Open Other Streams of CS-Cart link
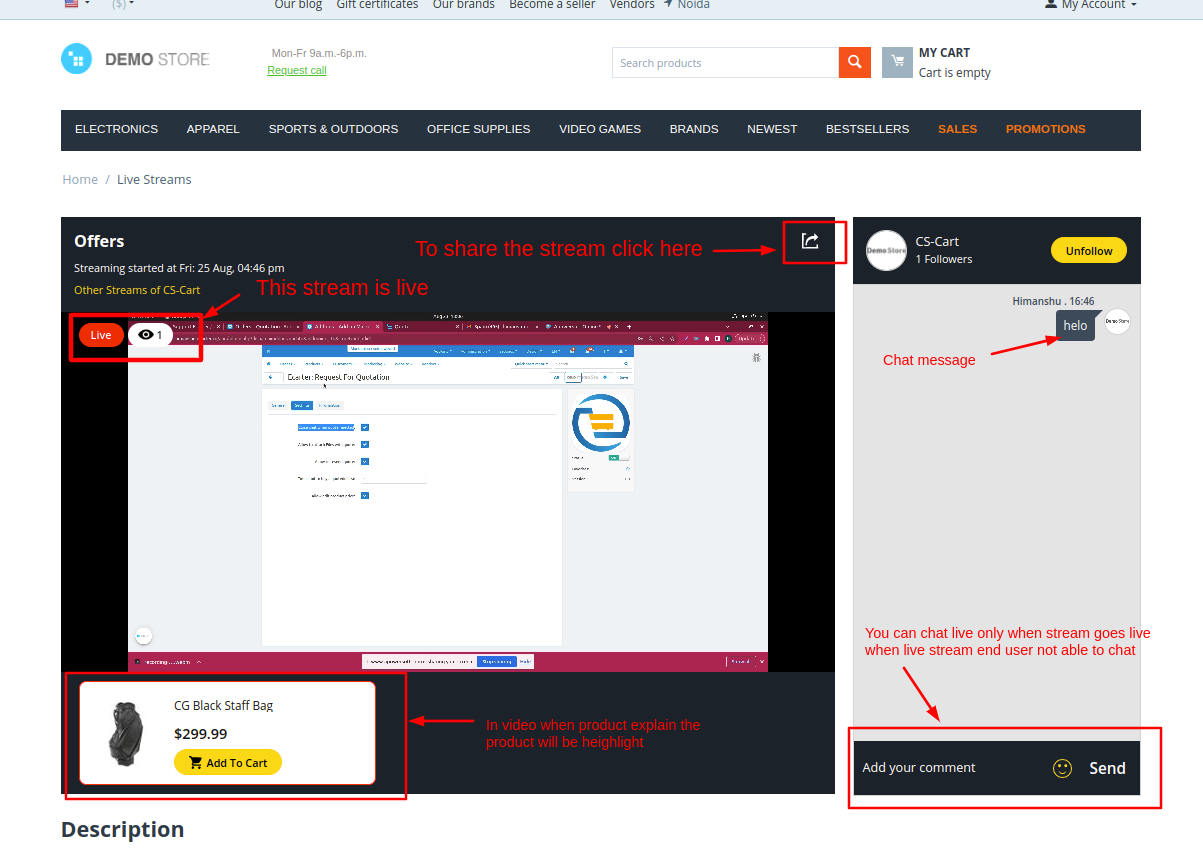Viewport: 1203px width, 861px height. (x=137, y=290)
